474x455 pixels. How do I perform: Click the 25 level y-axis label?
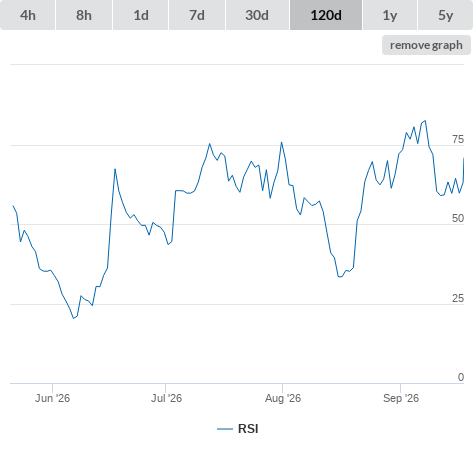click(458, 298)
